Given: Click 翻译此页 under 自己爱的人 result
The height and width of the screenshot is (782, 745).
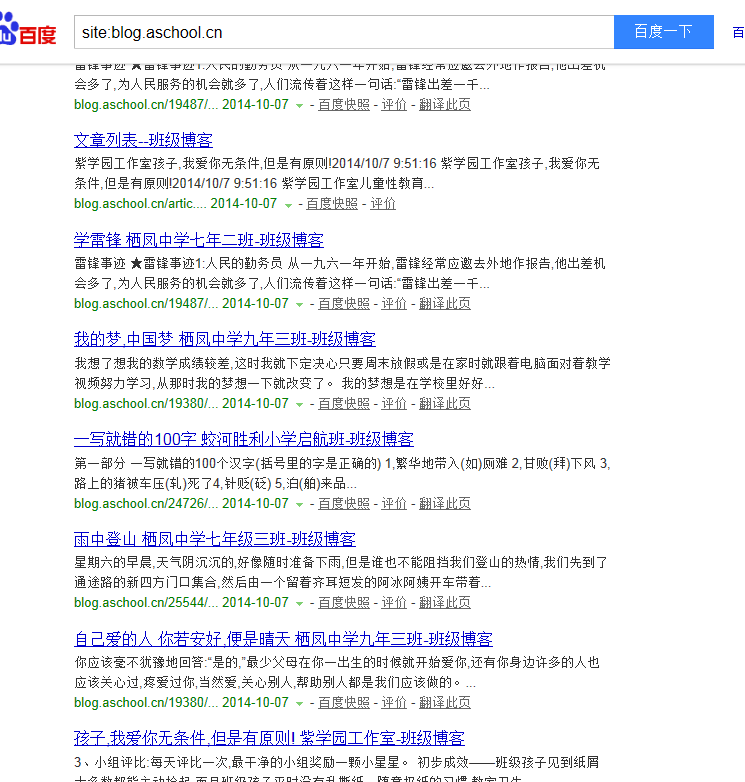Looking at the screenshot, I should tap(445, 702).
